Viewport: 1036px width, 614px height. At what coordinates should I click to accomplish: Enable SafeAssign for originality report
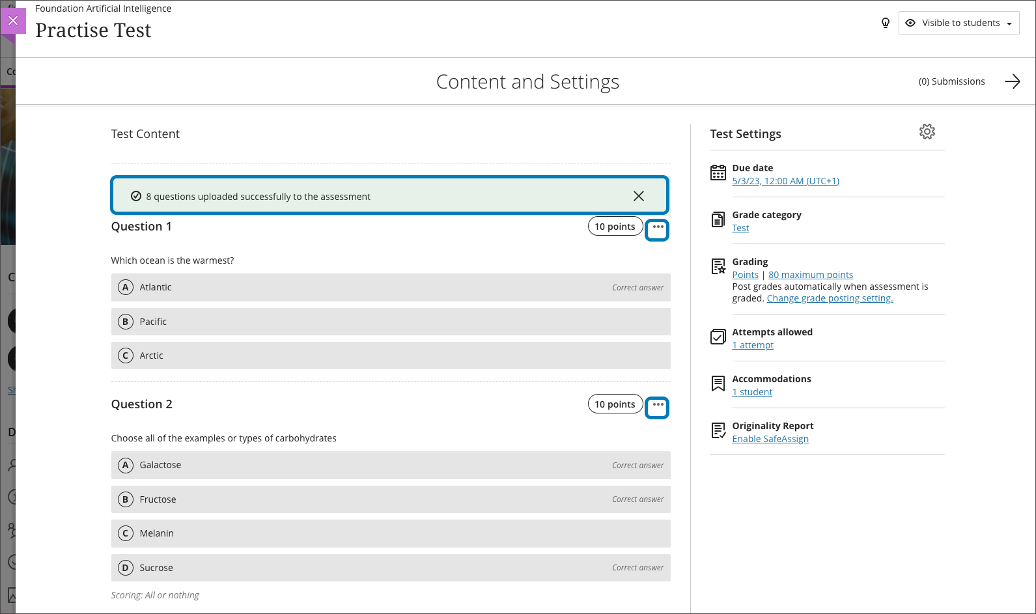(770, 438)
